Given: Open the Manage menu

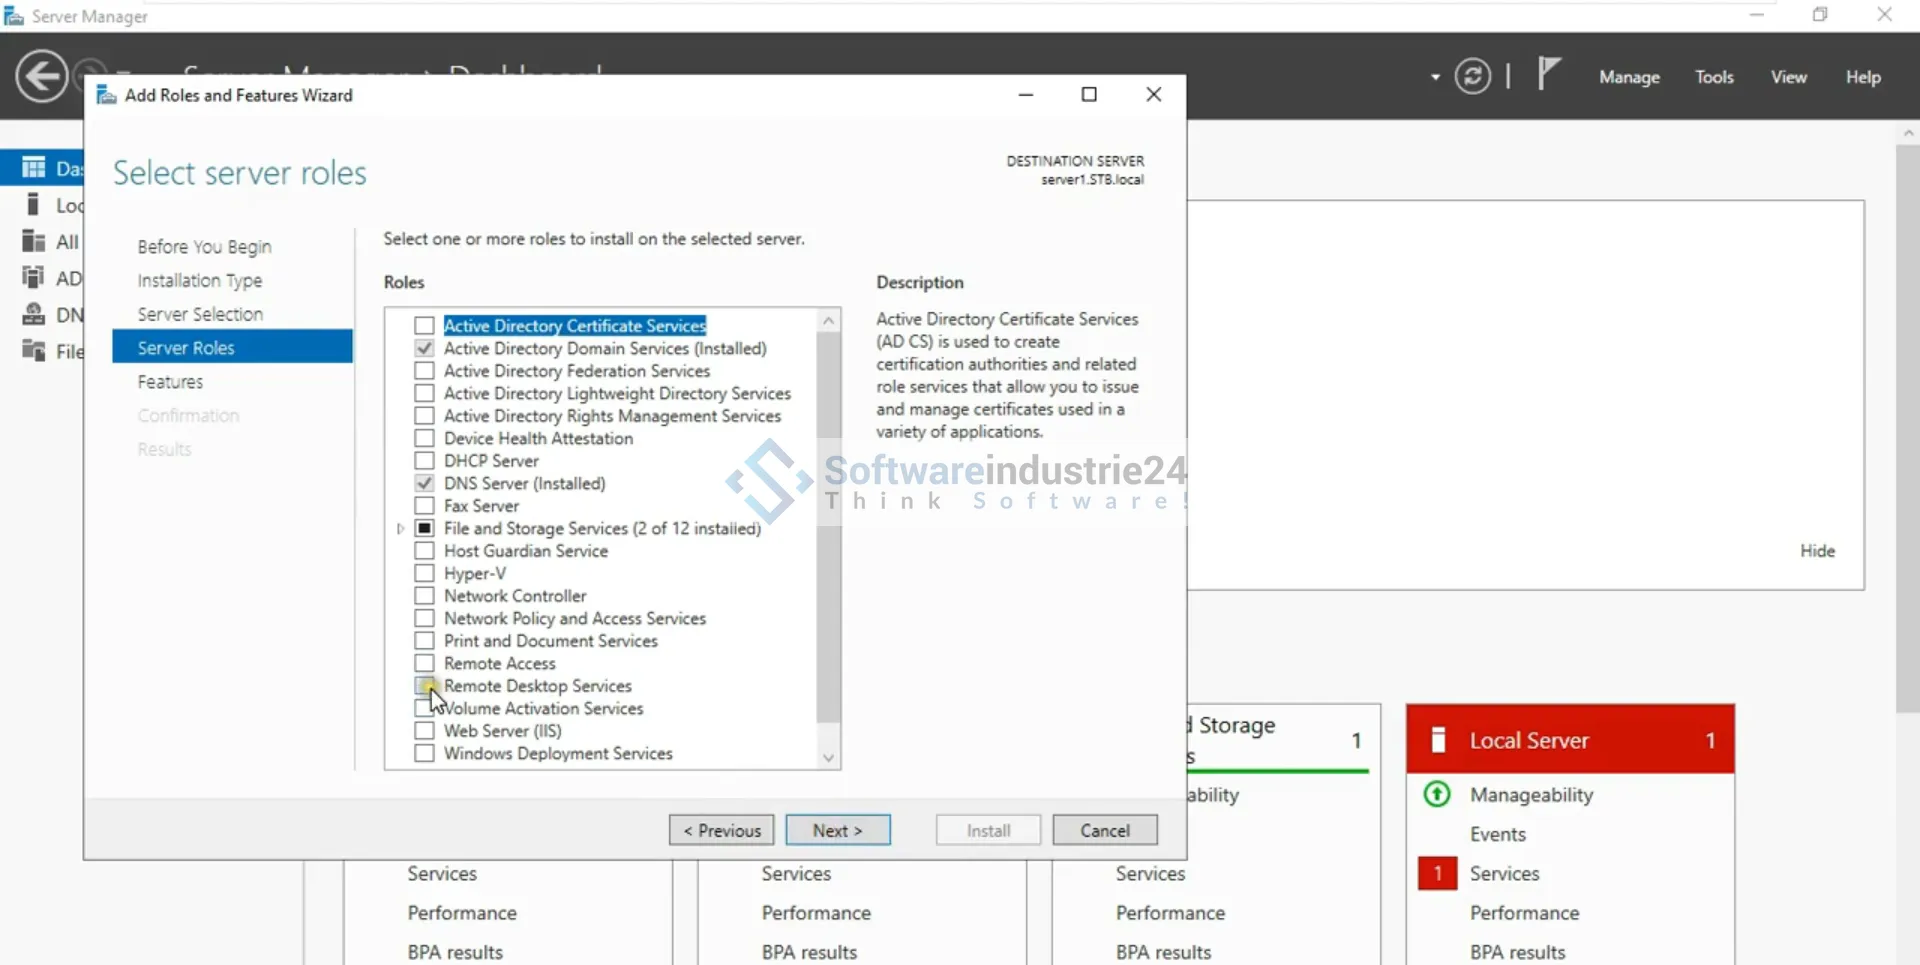Looking at the screenshot, I should 1628,77.
